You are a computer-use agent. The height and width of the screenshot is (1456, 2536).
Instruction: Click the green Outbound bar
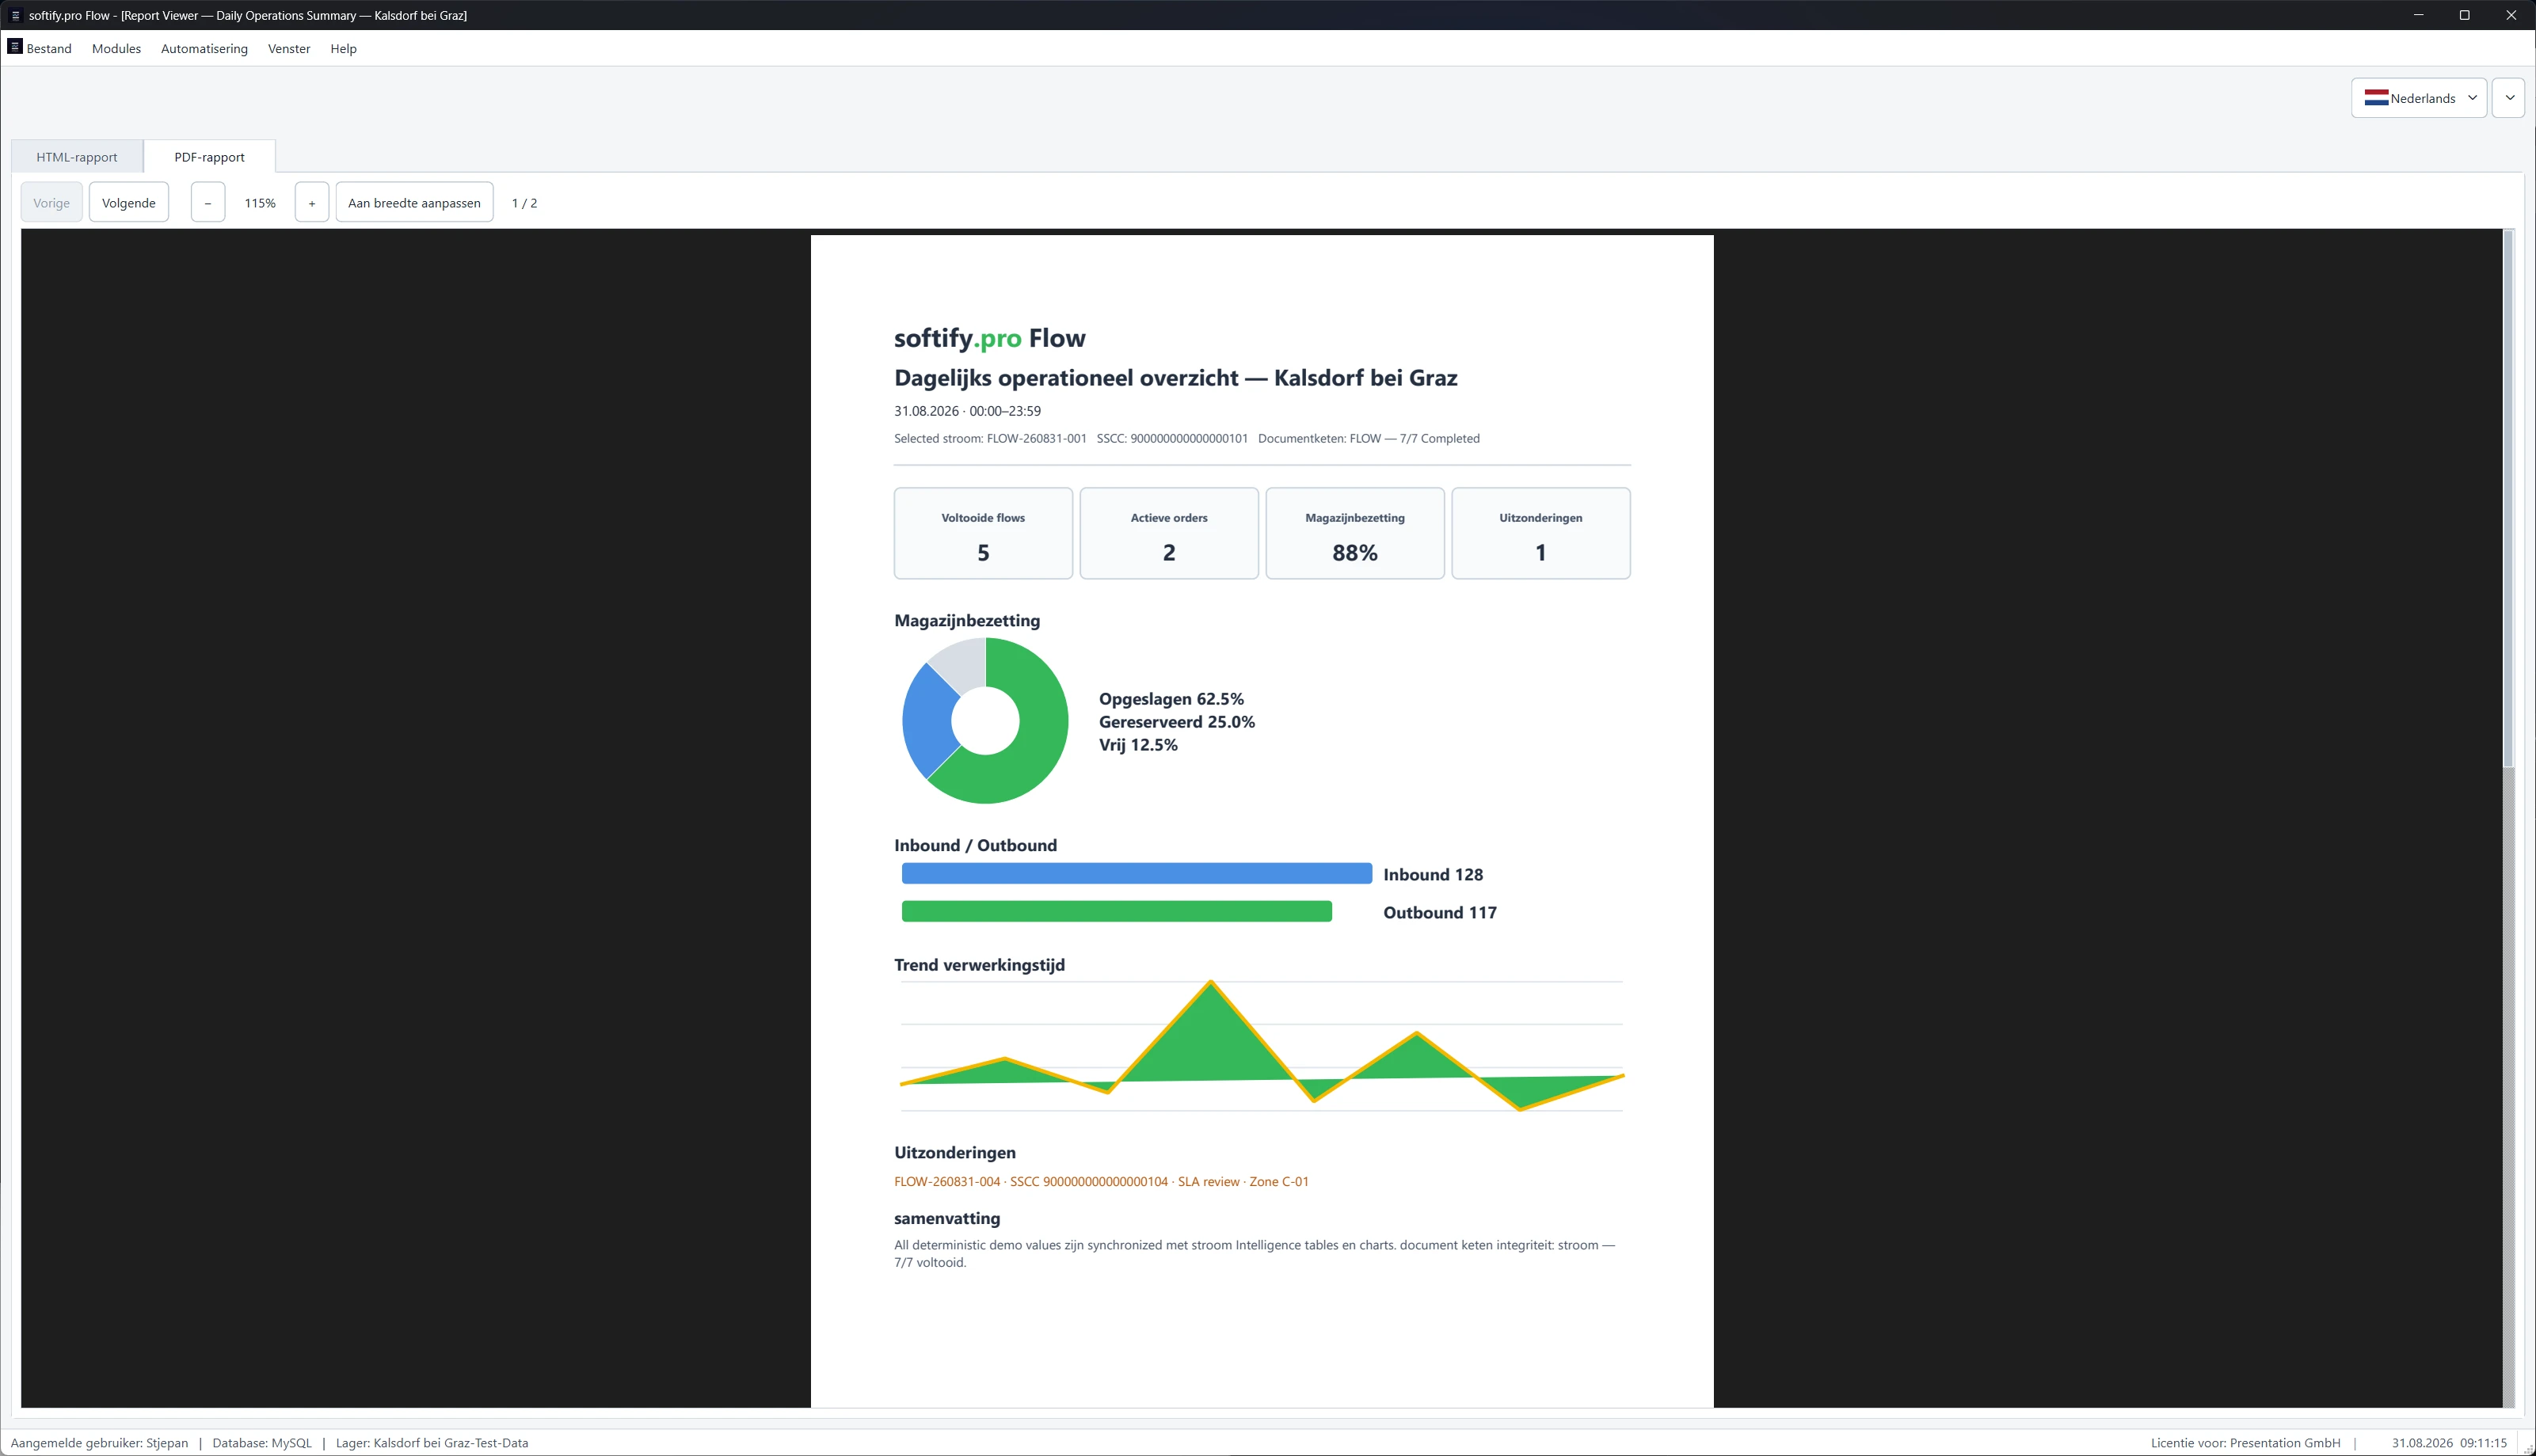(x=1117, y=911)
